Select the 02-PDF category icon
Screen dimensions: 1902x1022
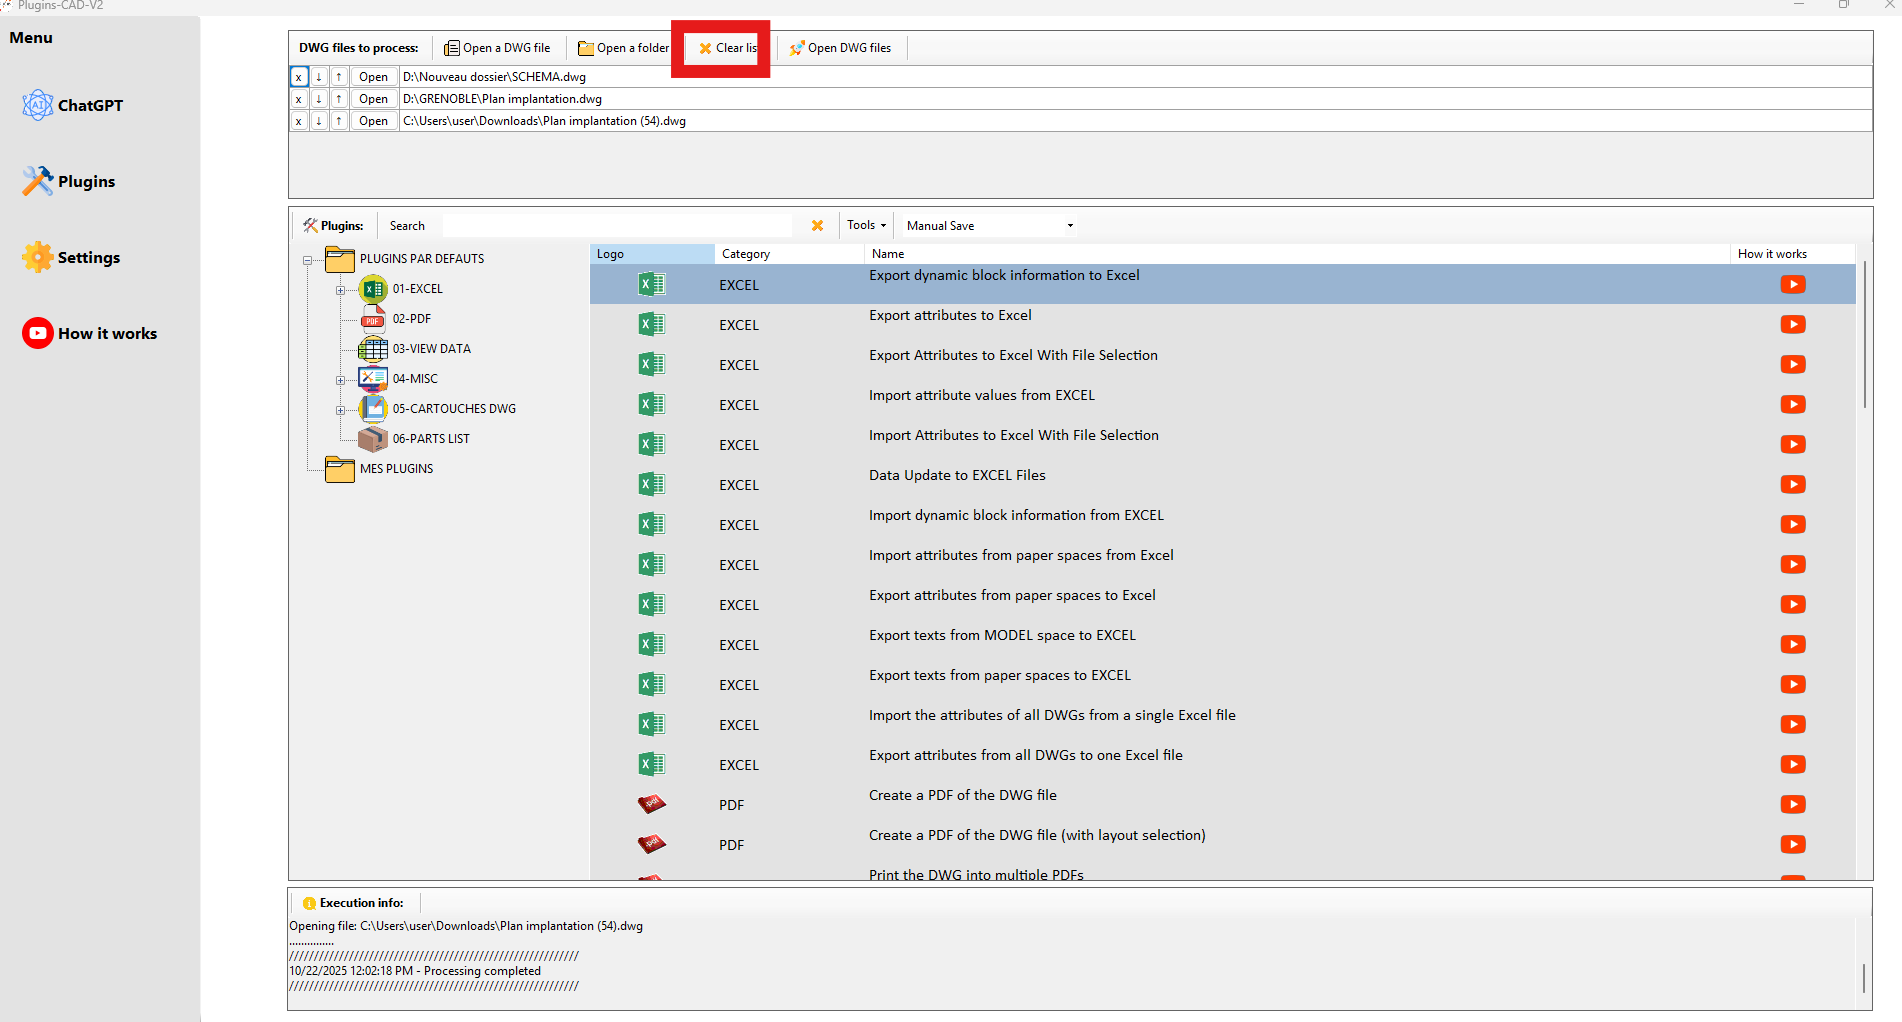tap(373, 319)
